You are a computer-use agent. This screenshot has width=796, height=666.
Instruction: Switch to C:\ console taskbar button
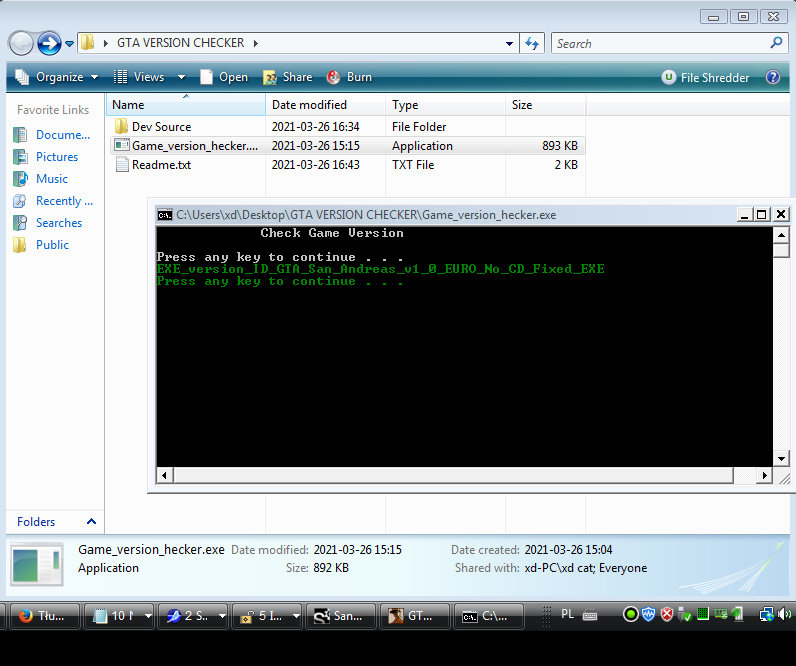pos(488,616)
